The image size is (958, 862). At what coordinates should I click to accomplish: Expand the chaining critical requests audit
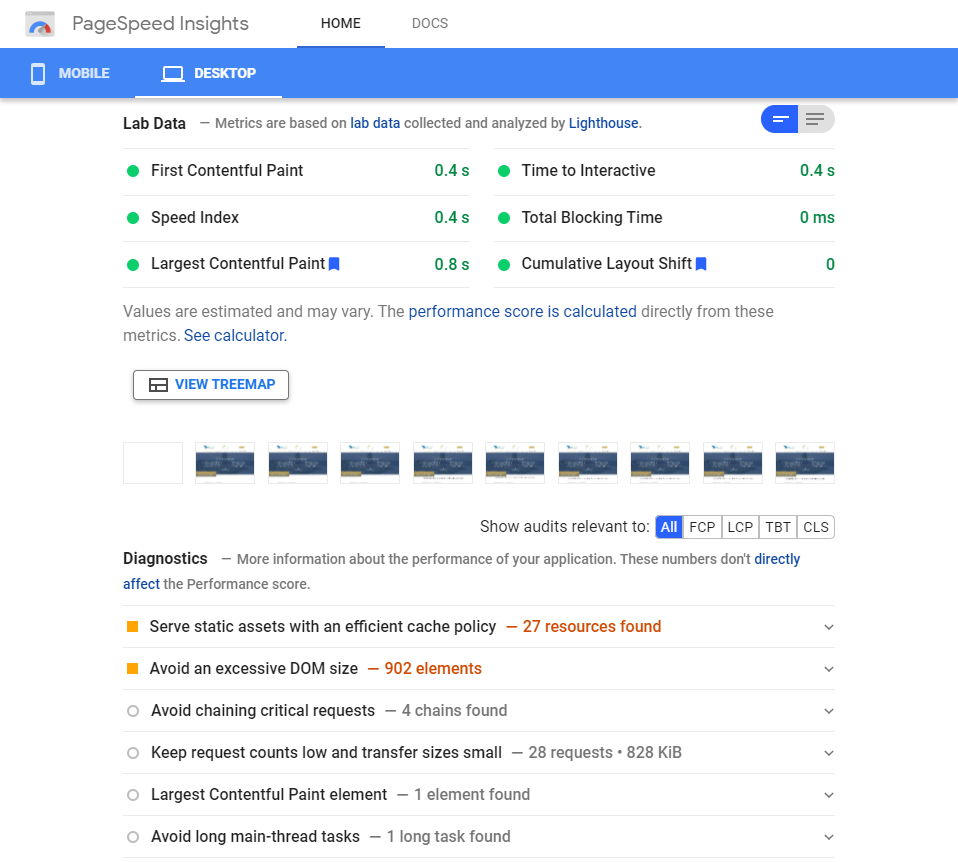[x=828, y=711]
